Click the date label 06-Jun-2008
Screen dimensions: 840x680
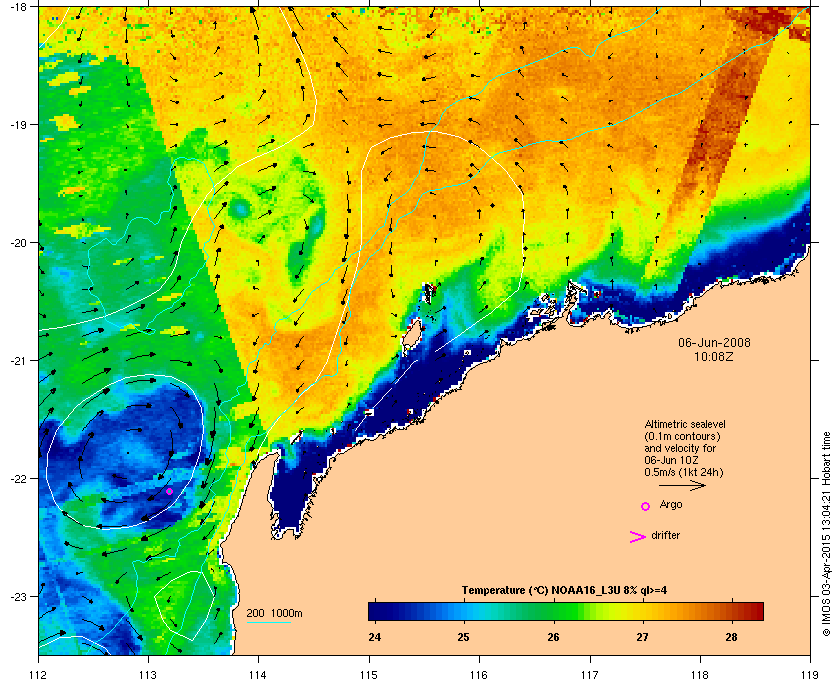pos(714,342)
